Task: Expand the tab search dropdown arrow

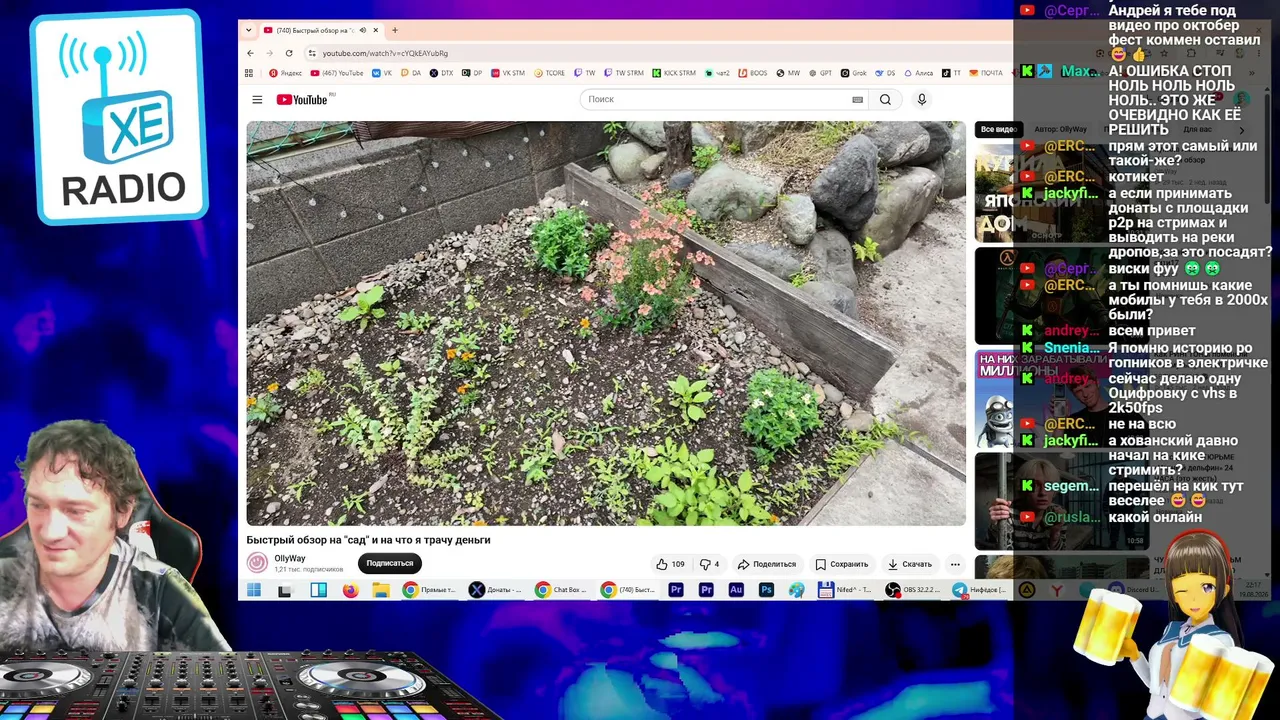Action: (x=250, y=30)
